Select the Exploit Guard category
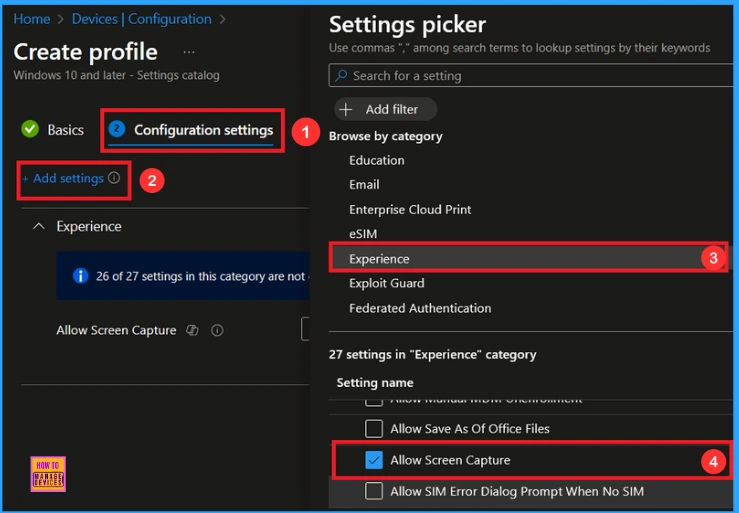The width and height of the screenshot is (739, 513). click(x=386, y=283)
